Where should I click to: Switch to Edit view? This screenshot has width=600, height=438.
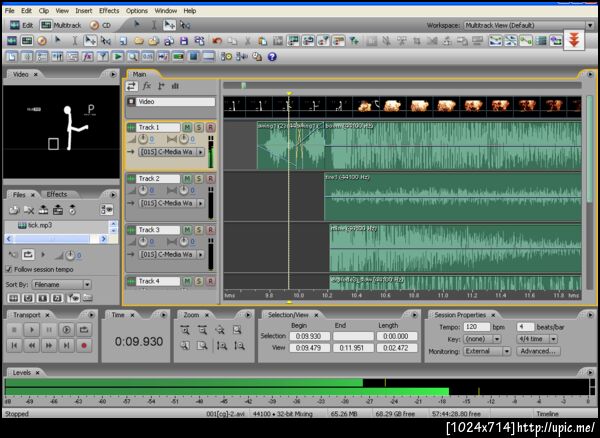pos(19,24)
